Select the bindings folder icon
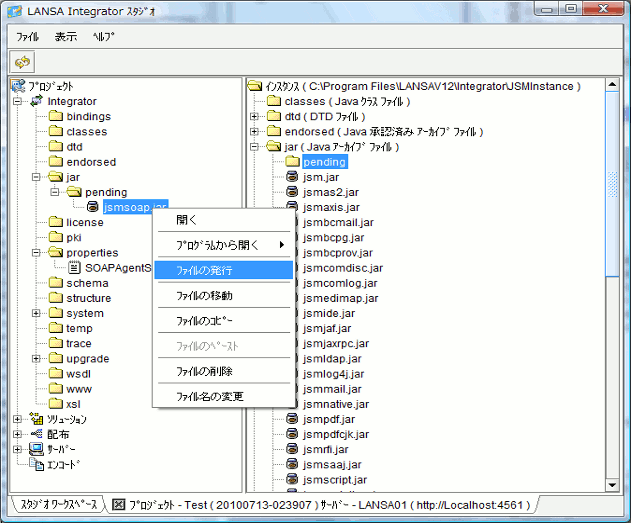 56,116
